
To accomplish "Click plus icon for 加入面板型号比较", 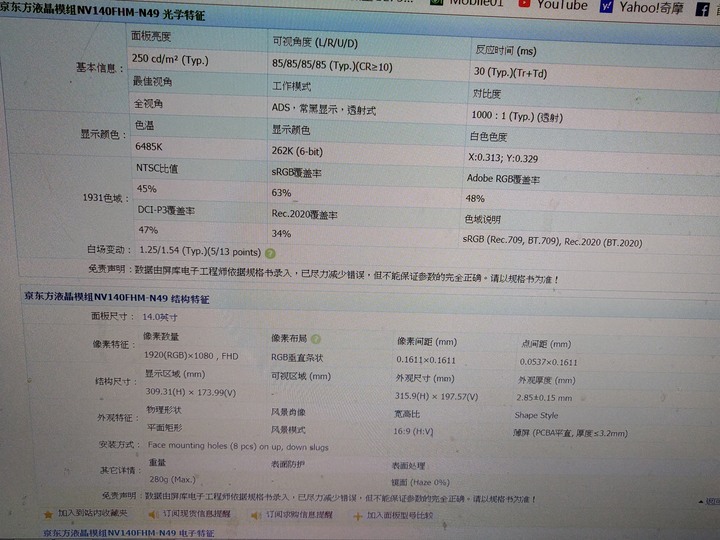I will pos(358,516).
